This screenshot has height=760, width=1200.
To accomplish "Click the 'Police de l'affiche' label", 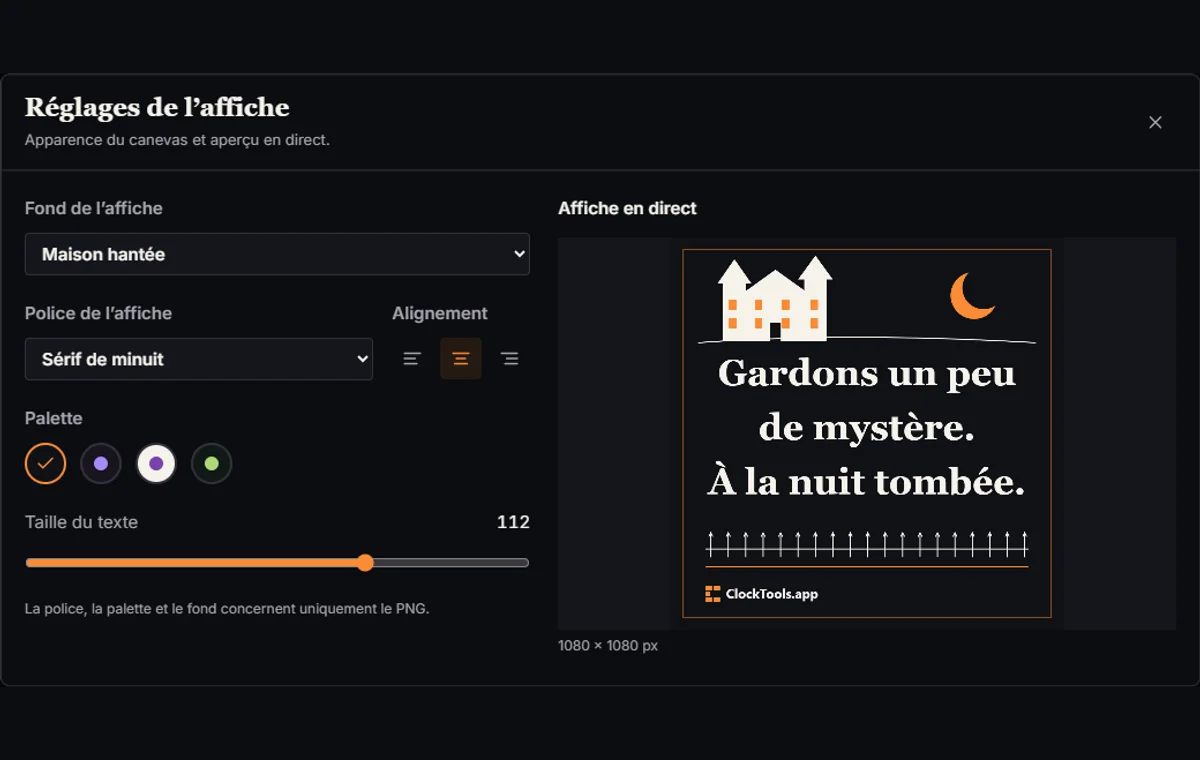I will coord(98,313).
